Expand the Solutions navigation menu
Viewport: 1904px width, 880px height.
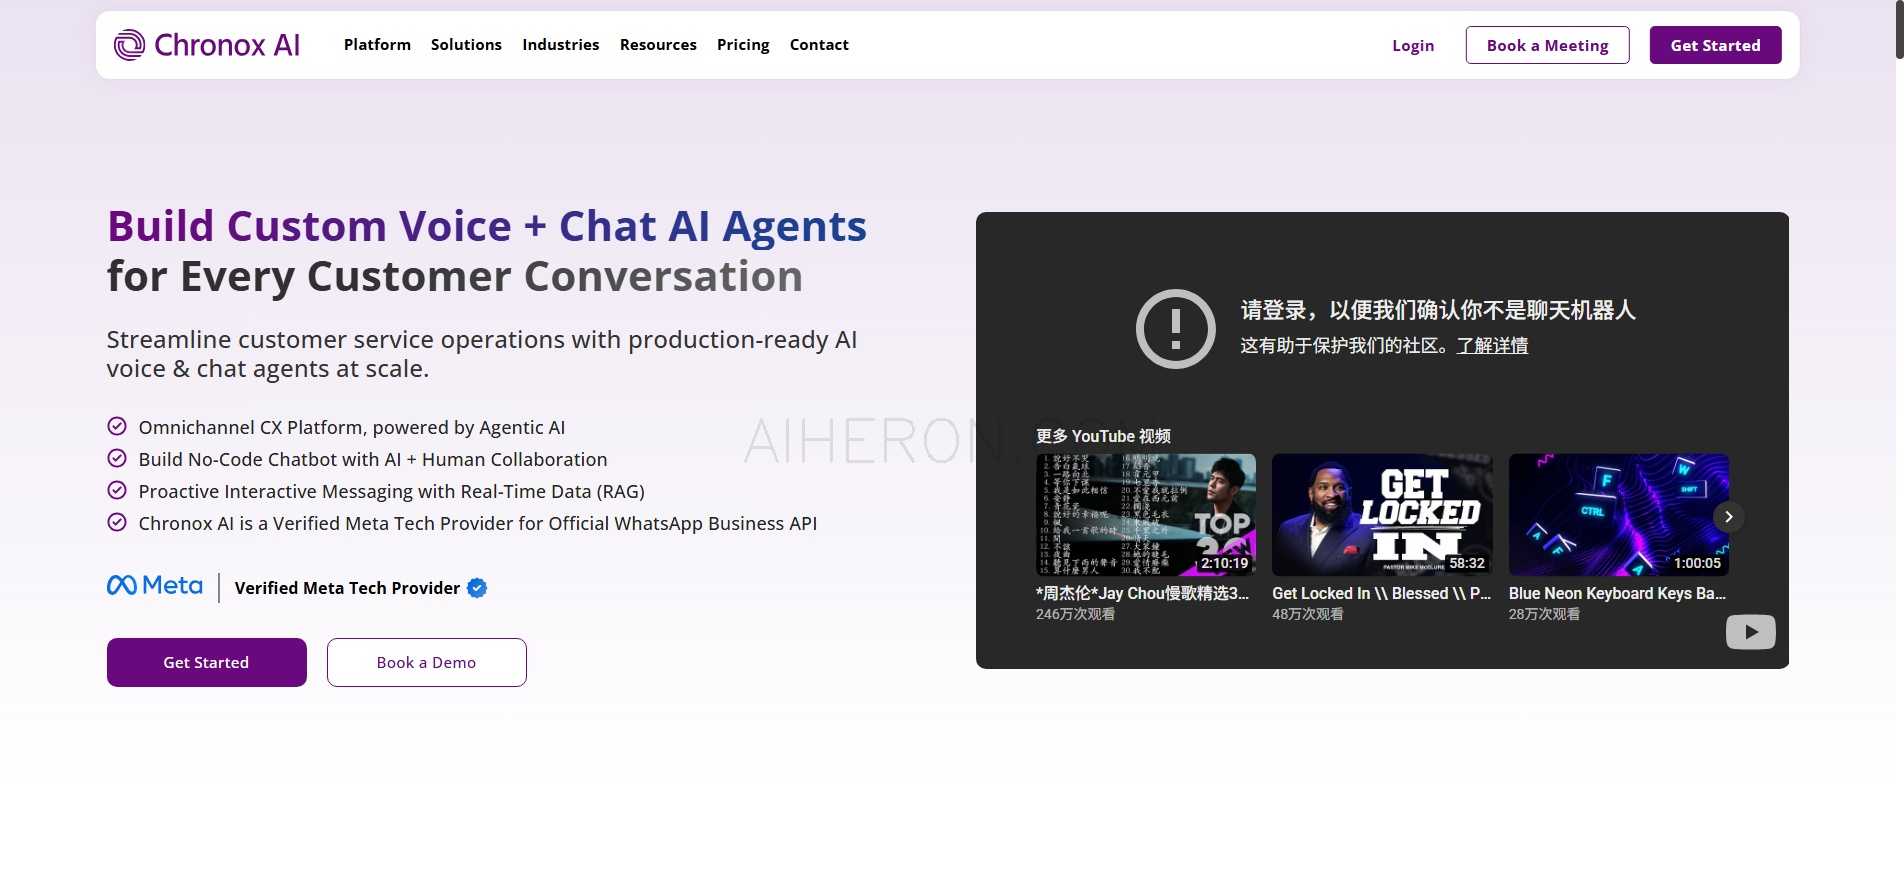pos(466,45)
